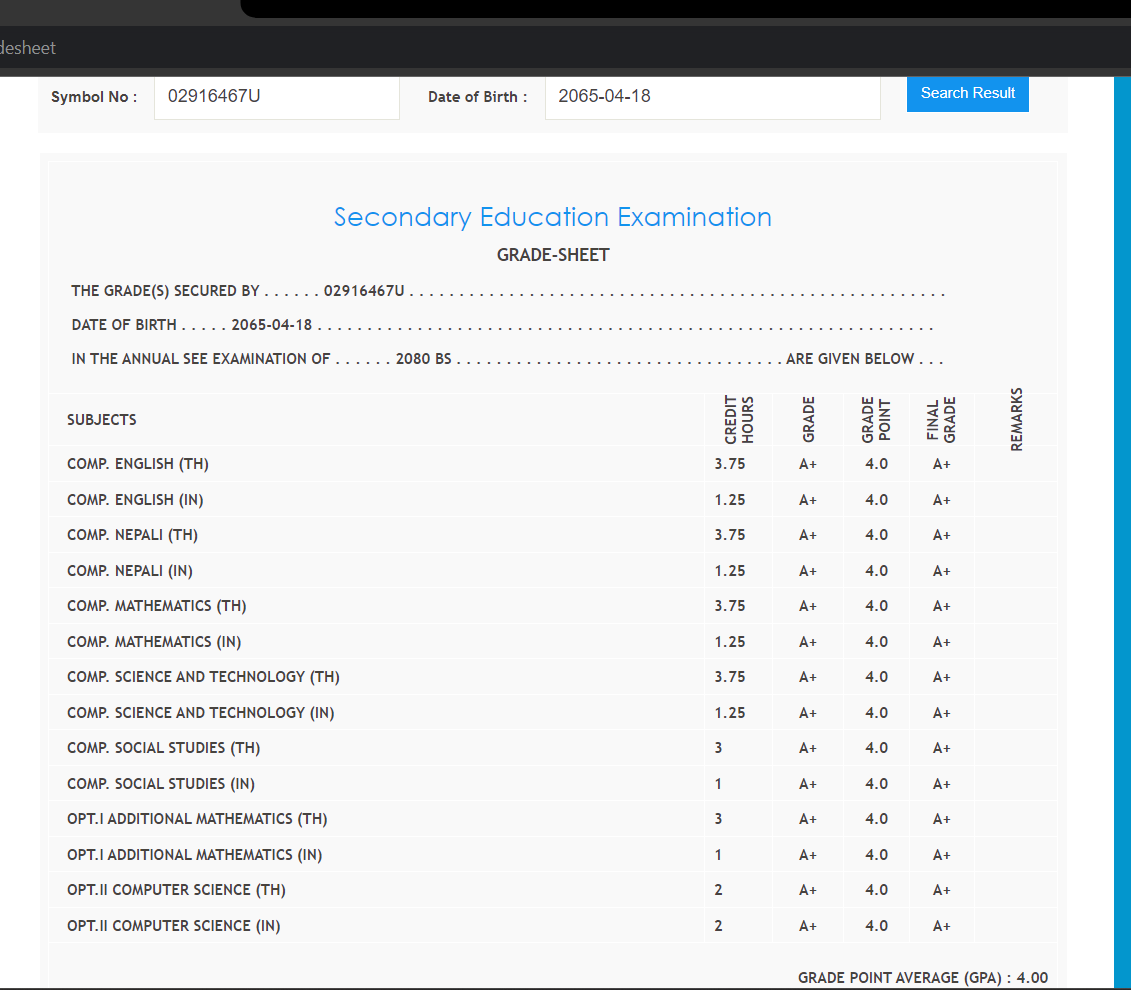Viewport: 1131px width, 990px height.
Task: Click the FINAL GRADE column header
Action: tap(941, 420)
